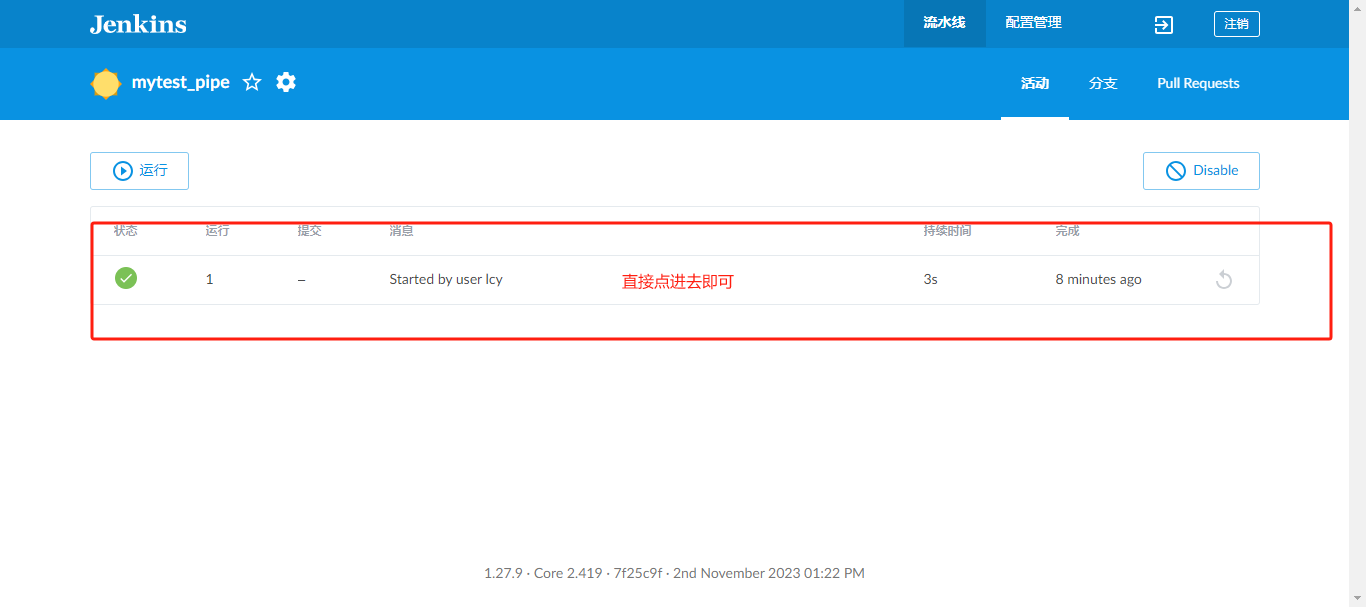Click the 运行 button to start a build
This screenshot has height=607, width=1366.
[x=139, y=170]
